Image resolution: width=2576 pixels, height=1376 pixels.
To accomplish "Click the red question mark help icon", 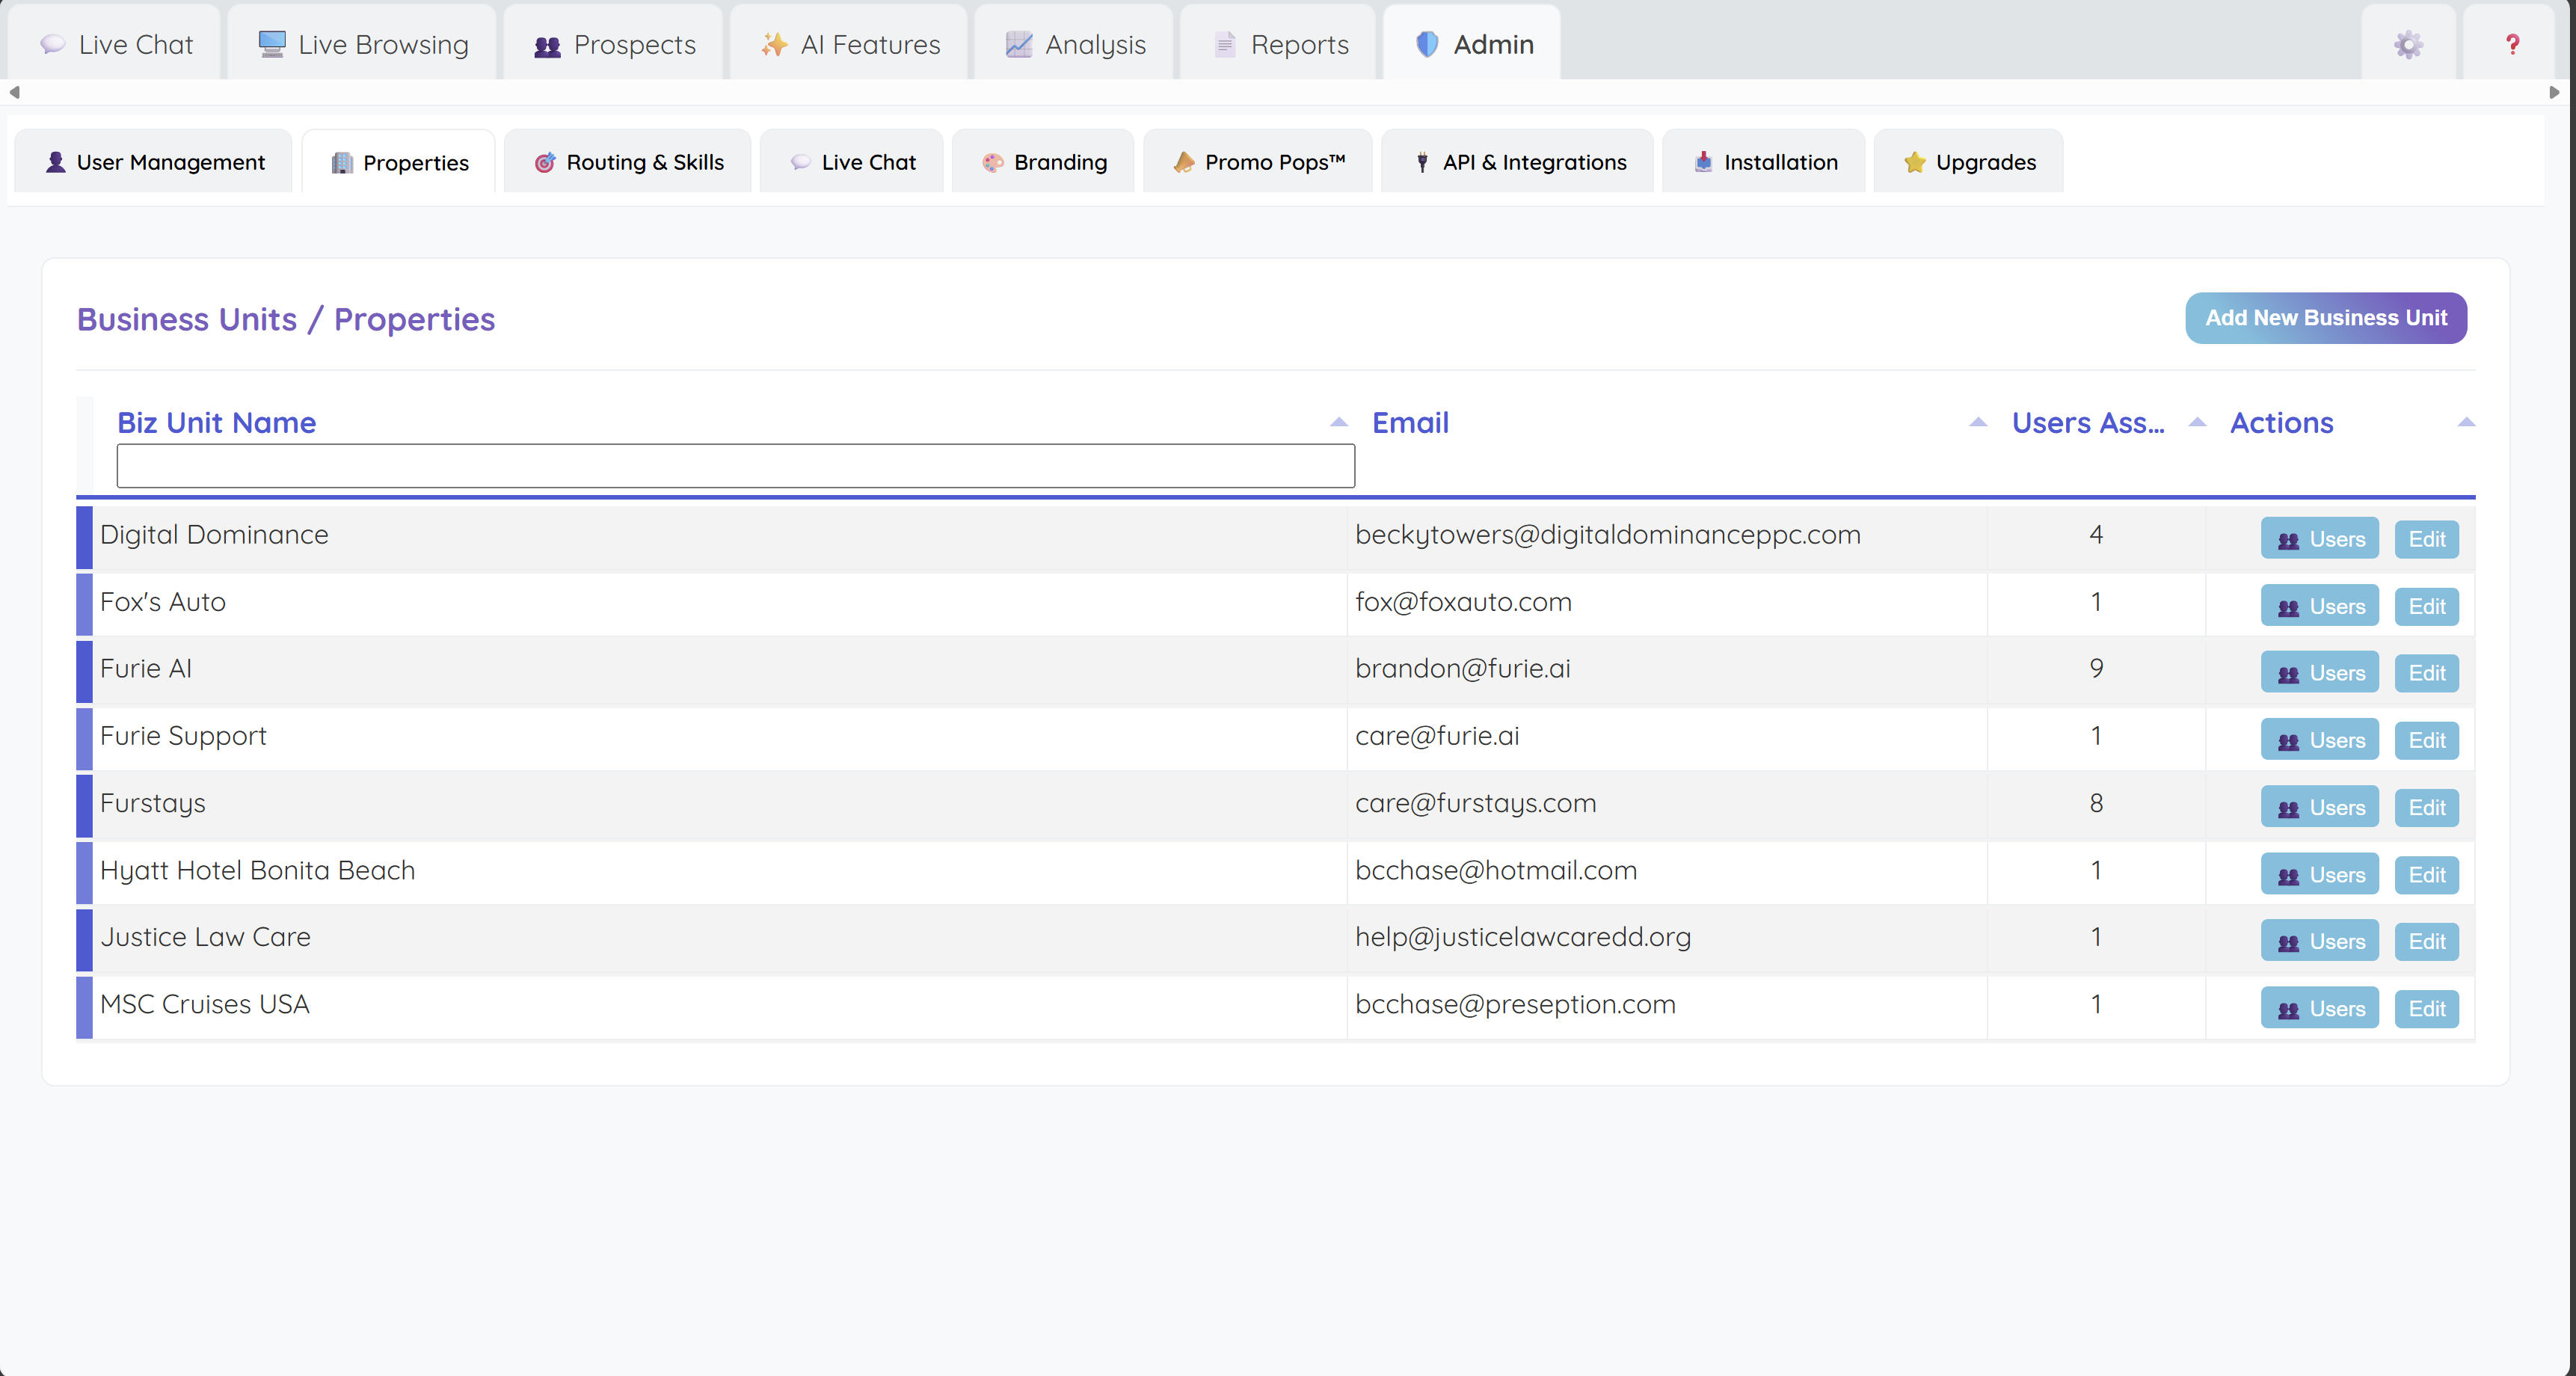I will [2512, 44].
